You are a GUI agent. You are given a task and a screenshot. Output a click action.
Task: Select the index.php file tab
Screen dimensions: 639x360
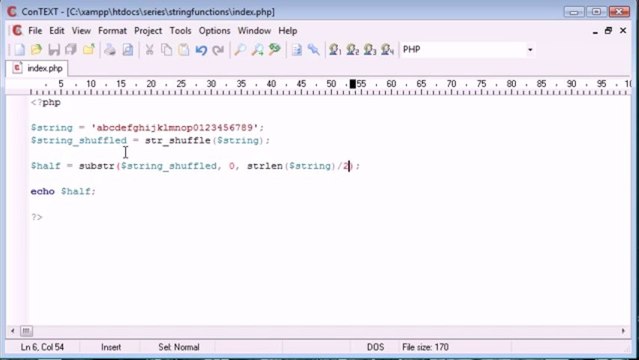click(x=37, y=68)
